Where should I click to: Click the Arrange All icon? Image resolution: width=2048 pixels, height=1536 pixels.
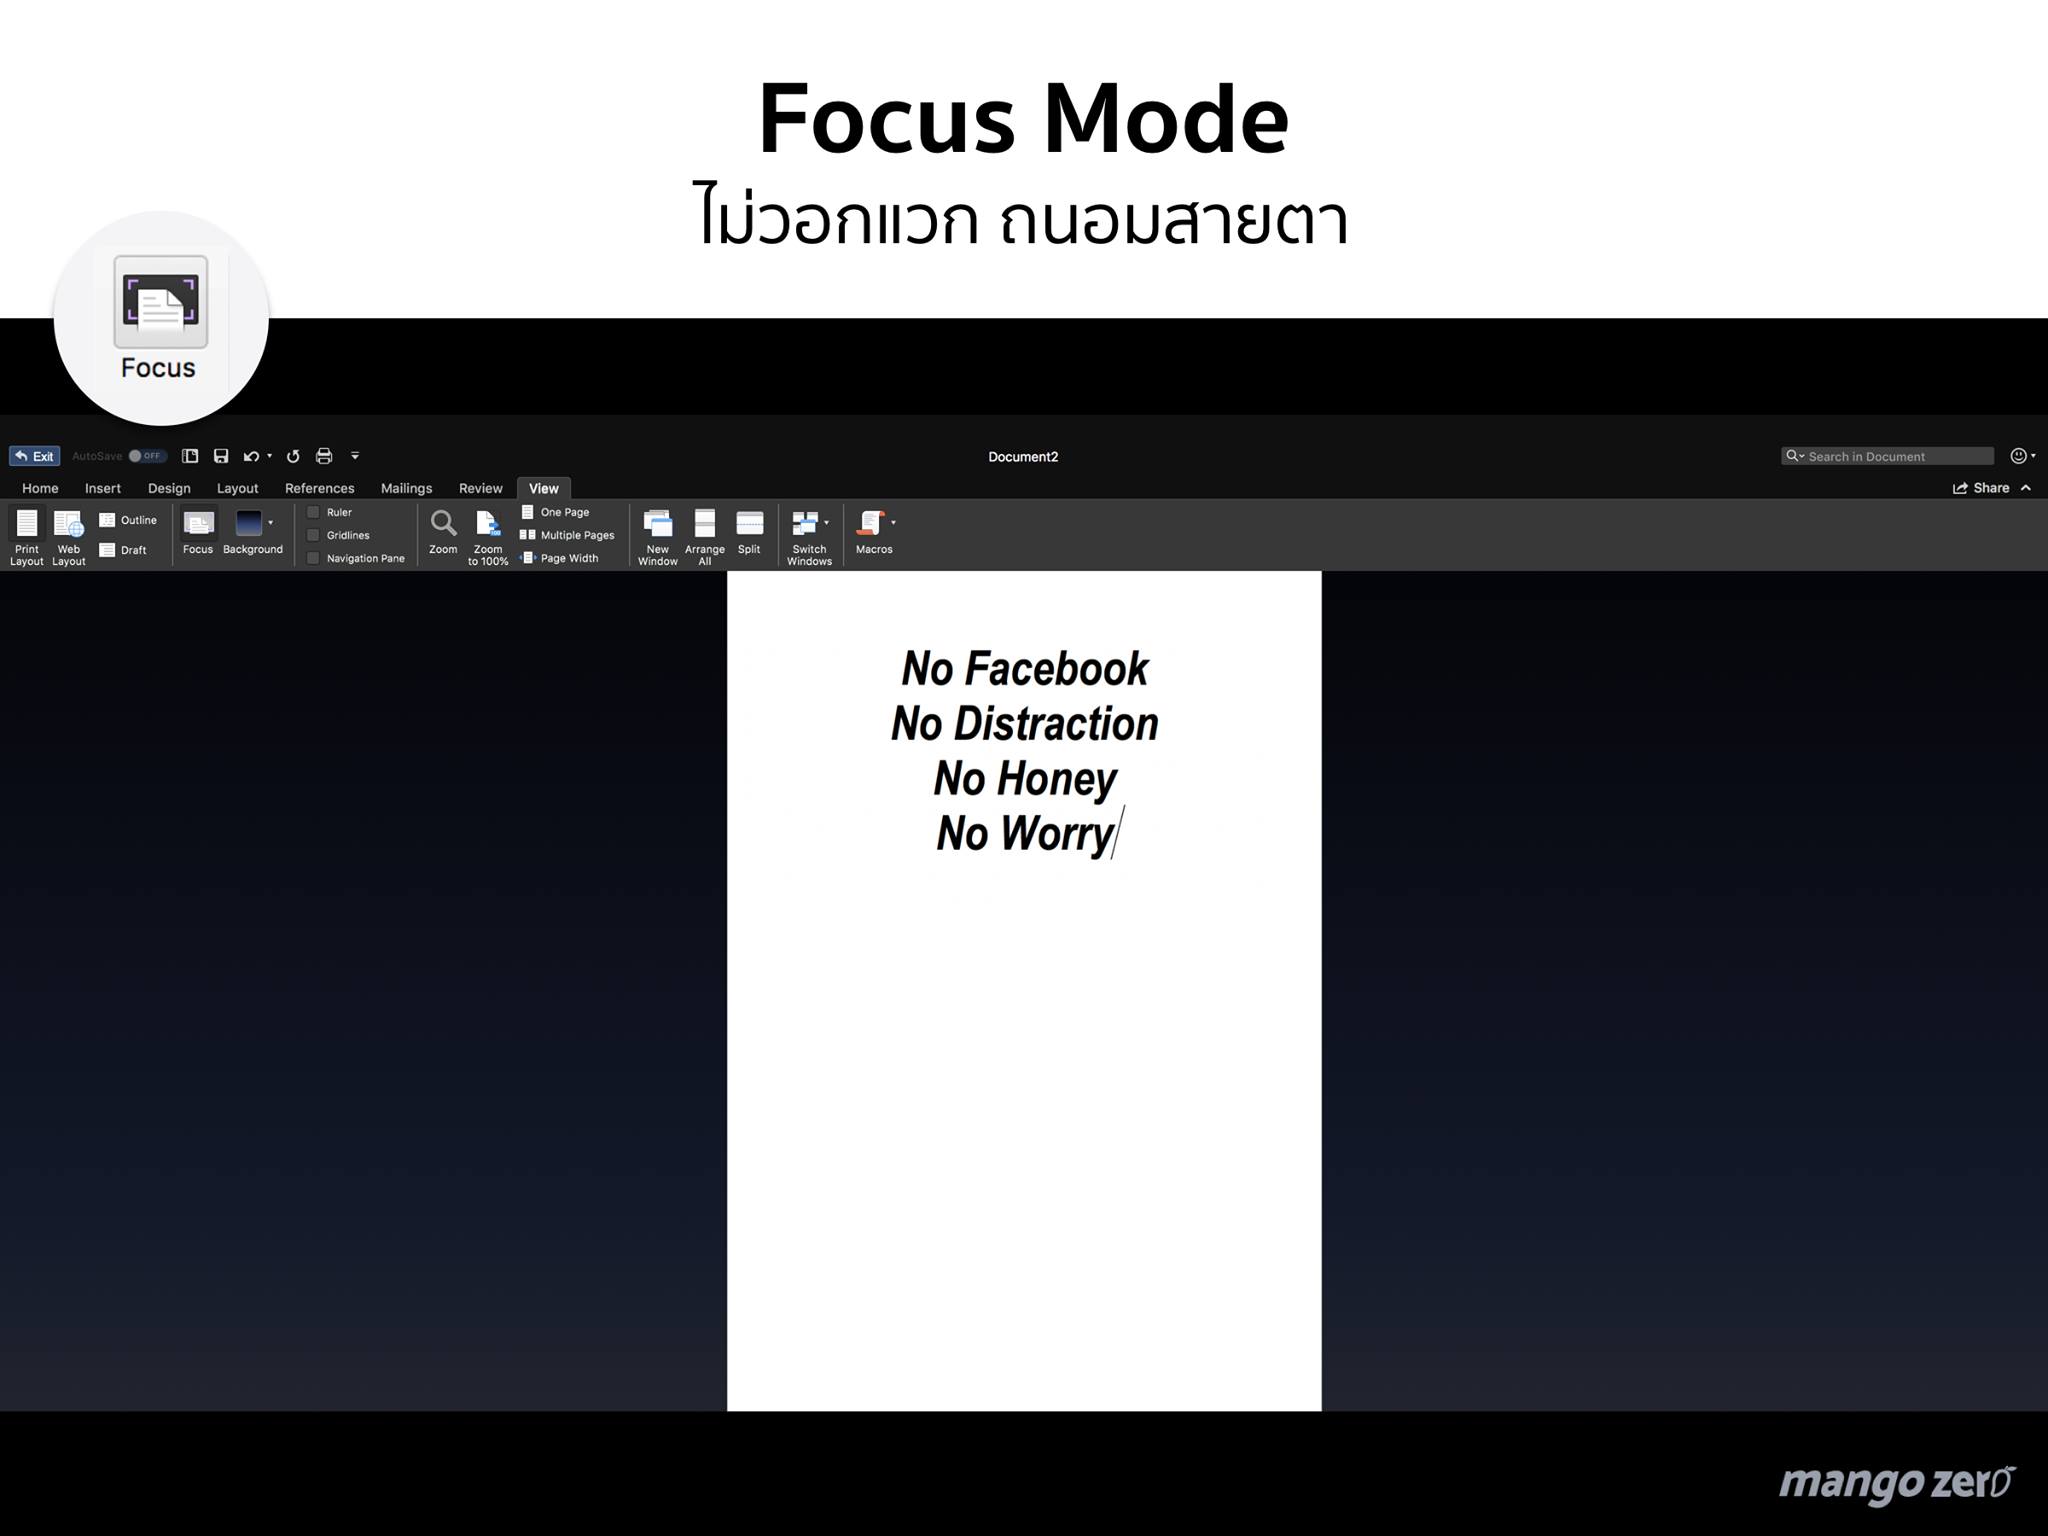point(704,524)
